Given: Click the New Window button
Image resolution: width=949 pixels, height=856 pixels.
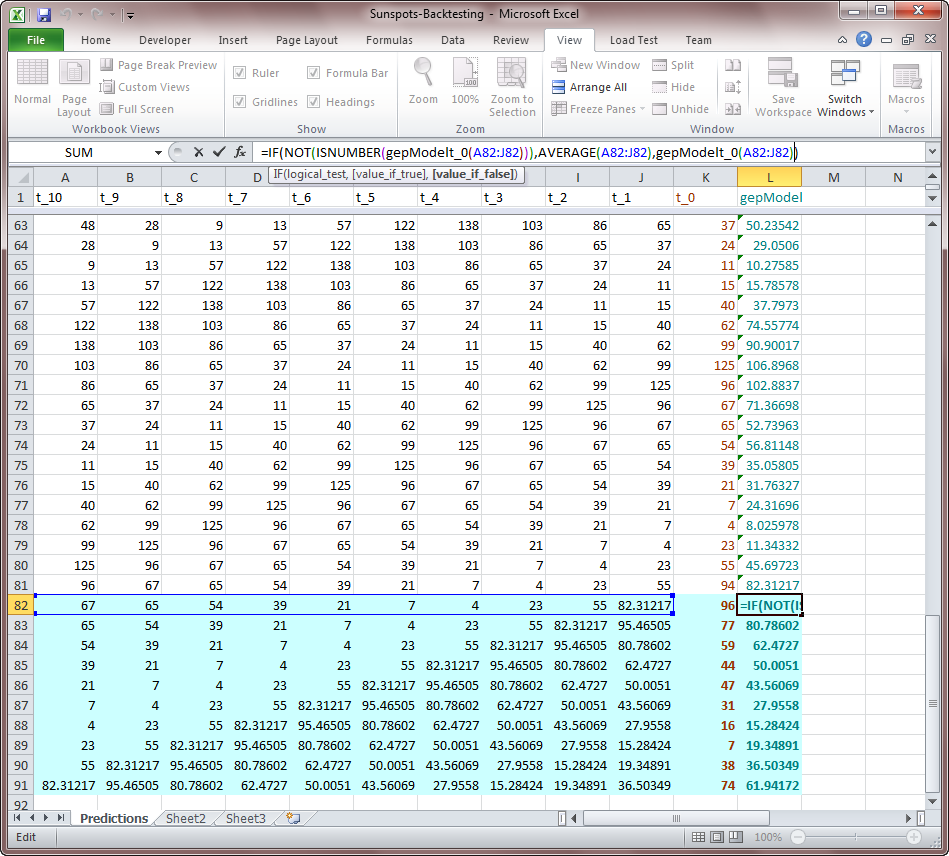Looking at the screenshot, I should tap(595, 65).
